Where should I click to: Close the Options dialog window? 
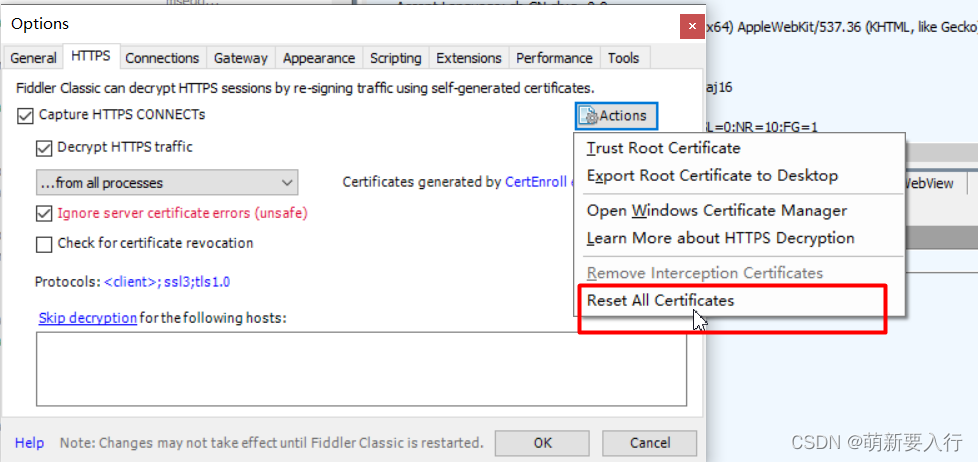(689, 24)
